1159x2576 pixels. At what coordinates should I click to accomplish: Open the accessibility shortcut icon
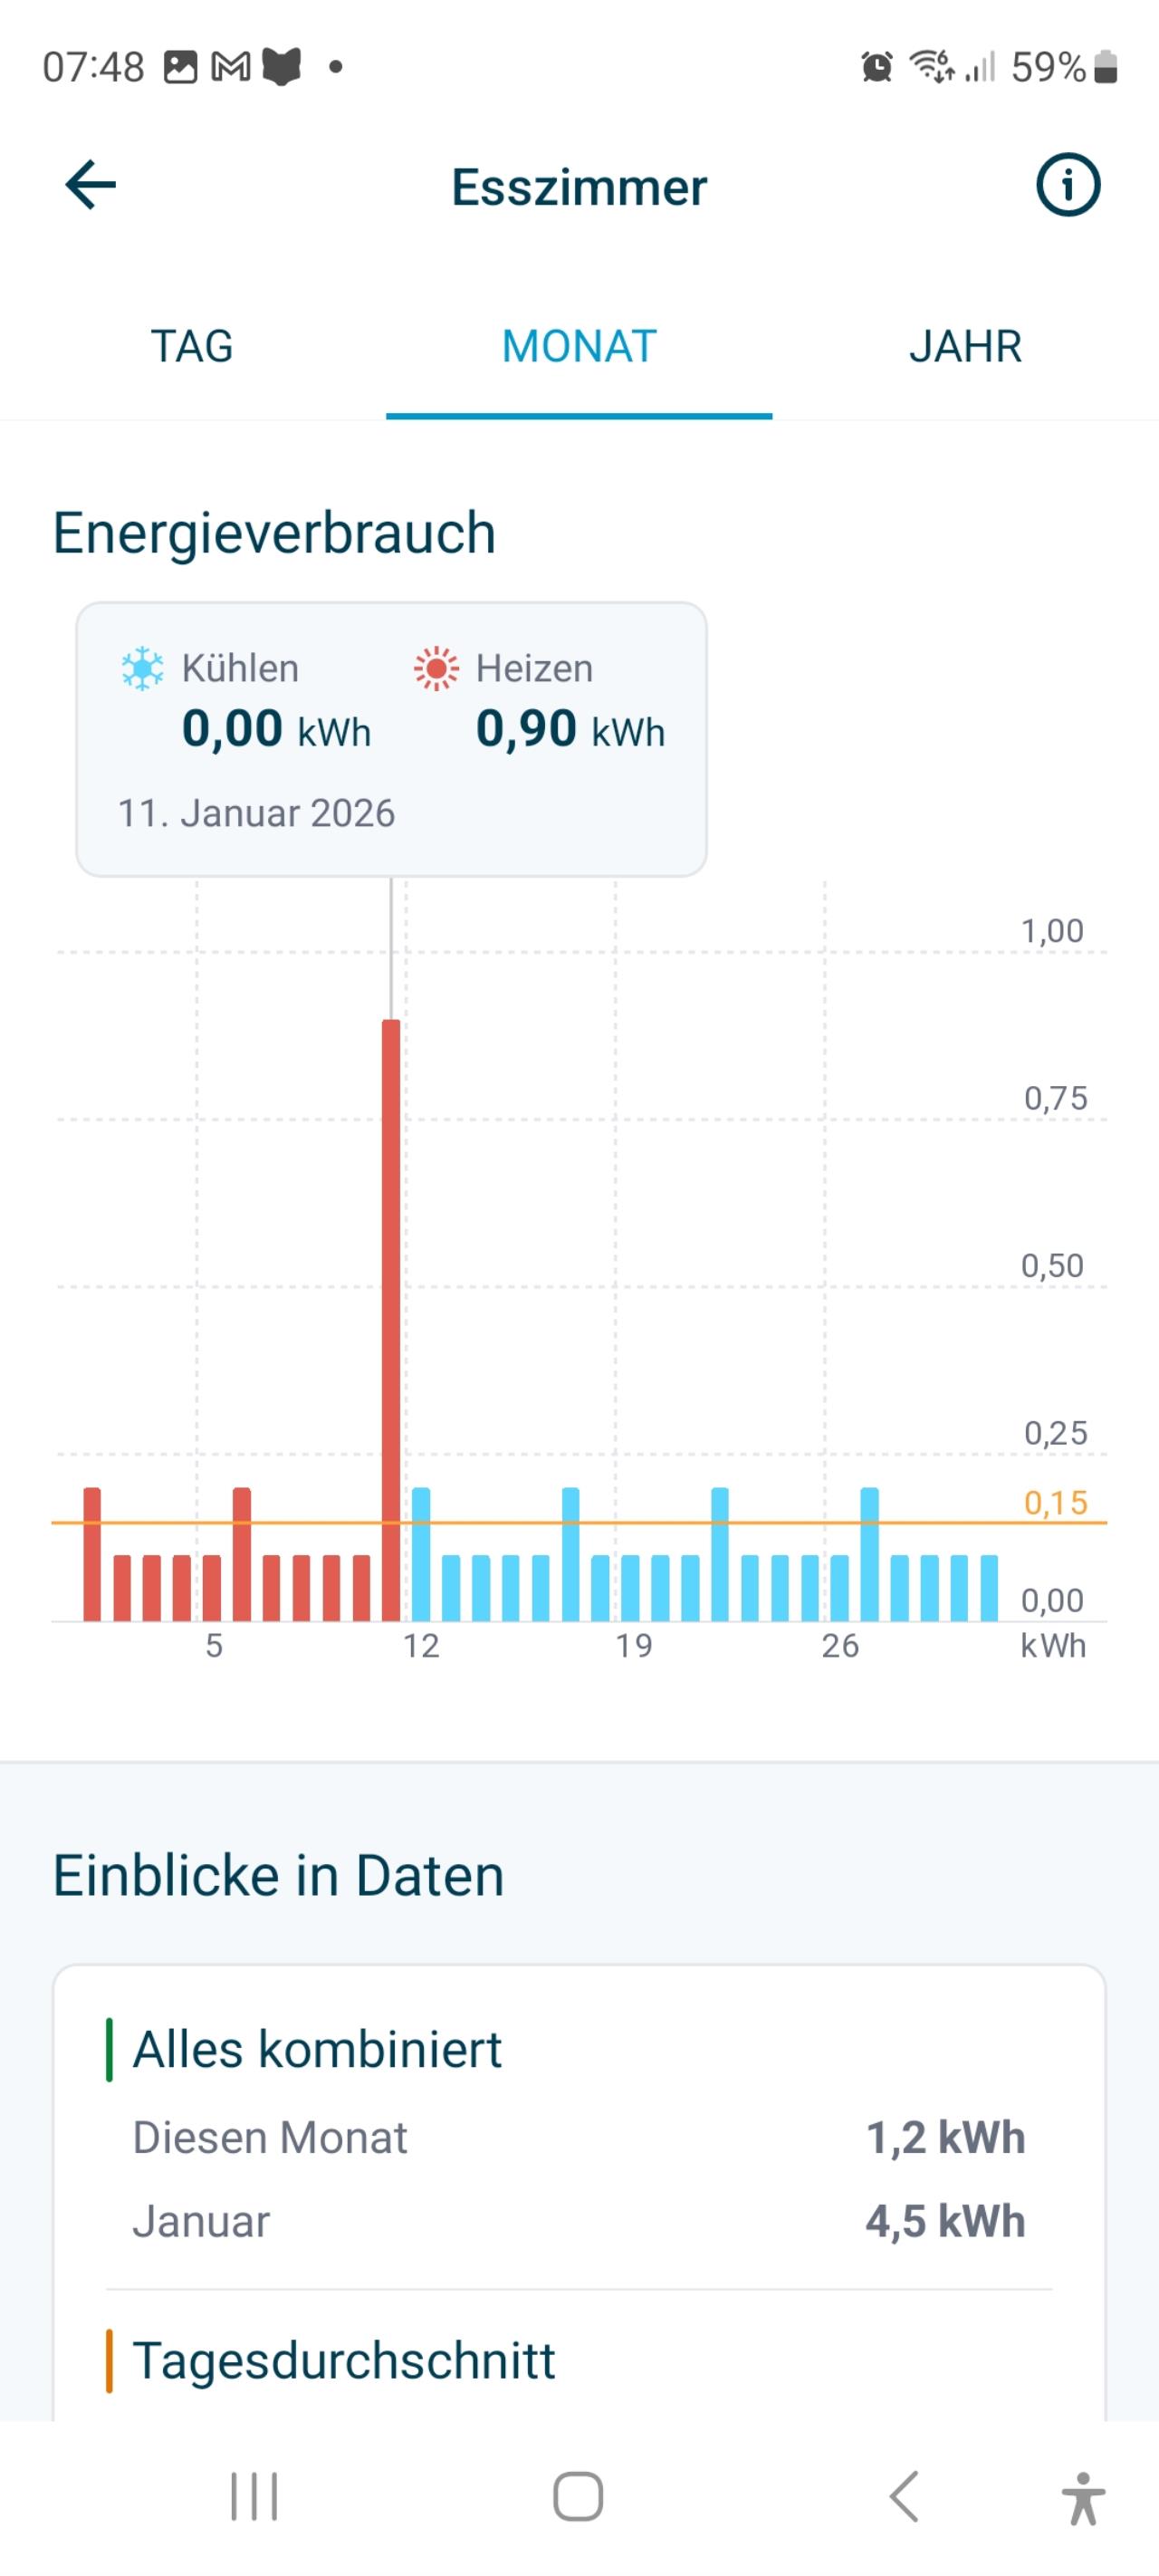[x=1083, y=2498]
